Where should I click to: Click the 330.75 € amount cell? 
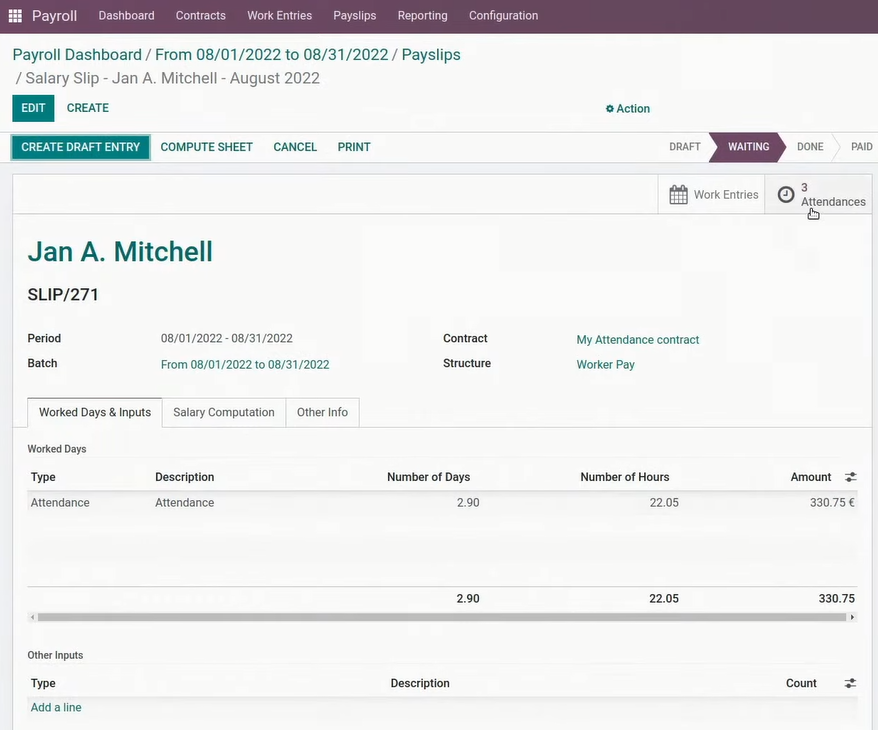pyautogui.click(x=832, y=503)
